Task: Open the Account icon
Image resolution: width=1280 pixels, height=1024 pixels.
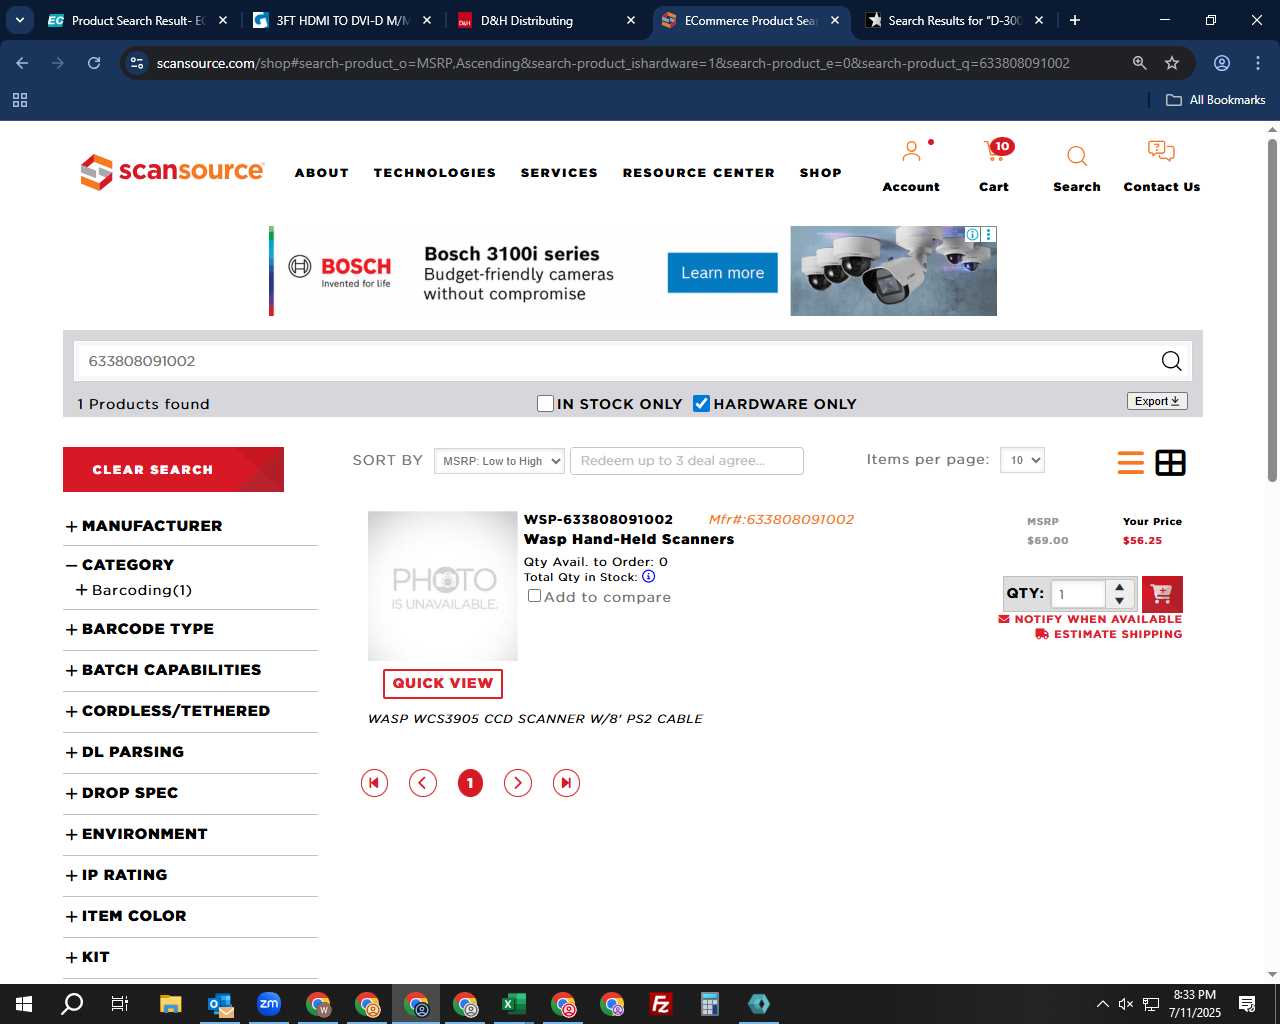Action: pos(911,152)
